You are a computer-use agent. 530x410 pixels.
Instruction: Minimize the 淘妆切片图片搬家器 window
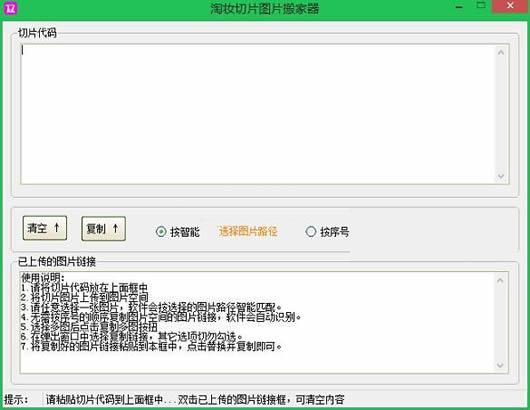459,6
